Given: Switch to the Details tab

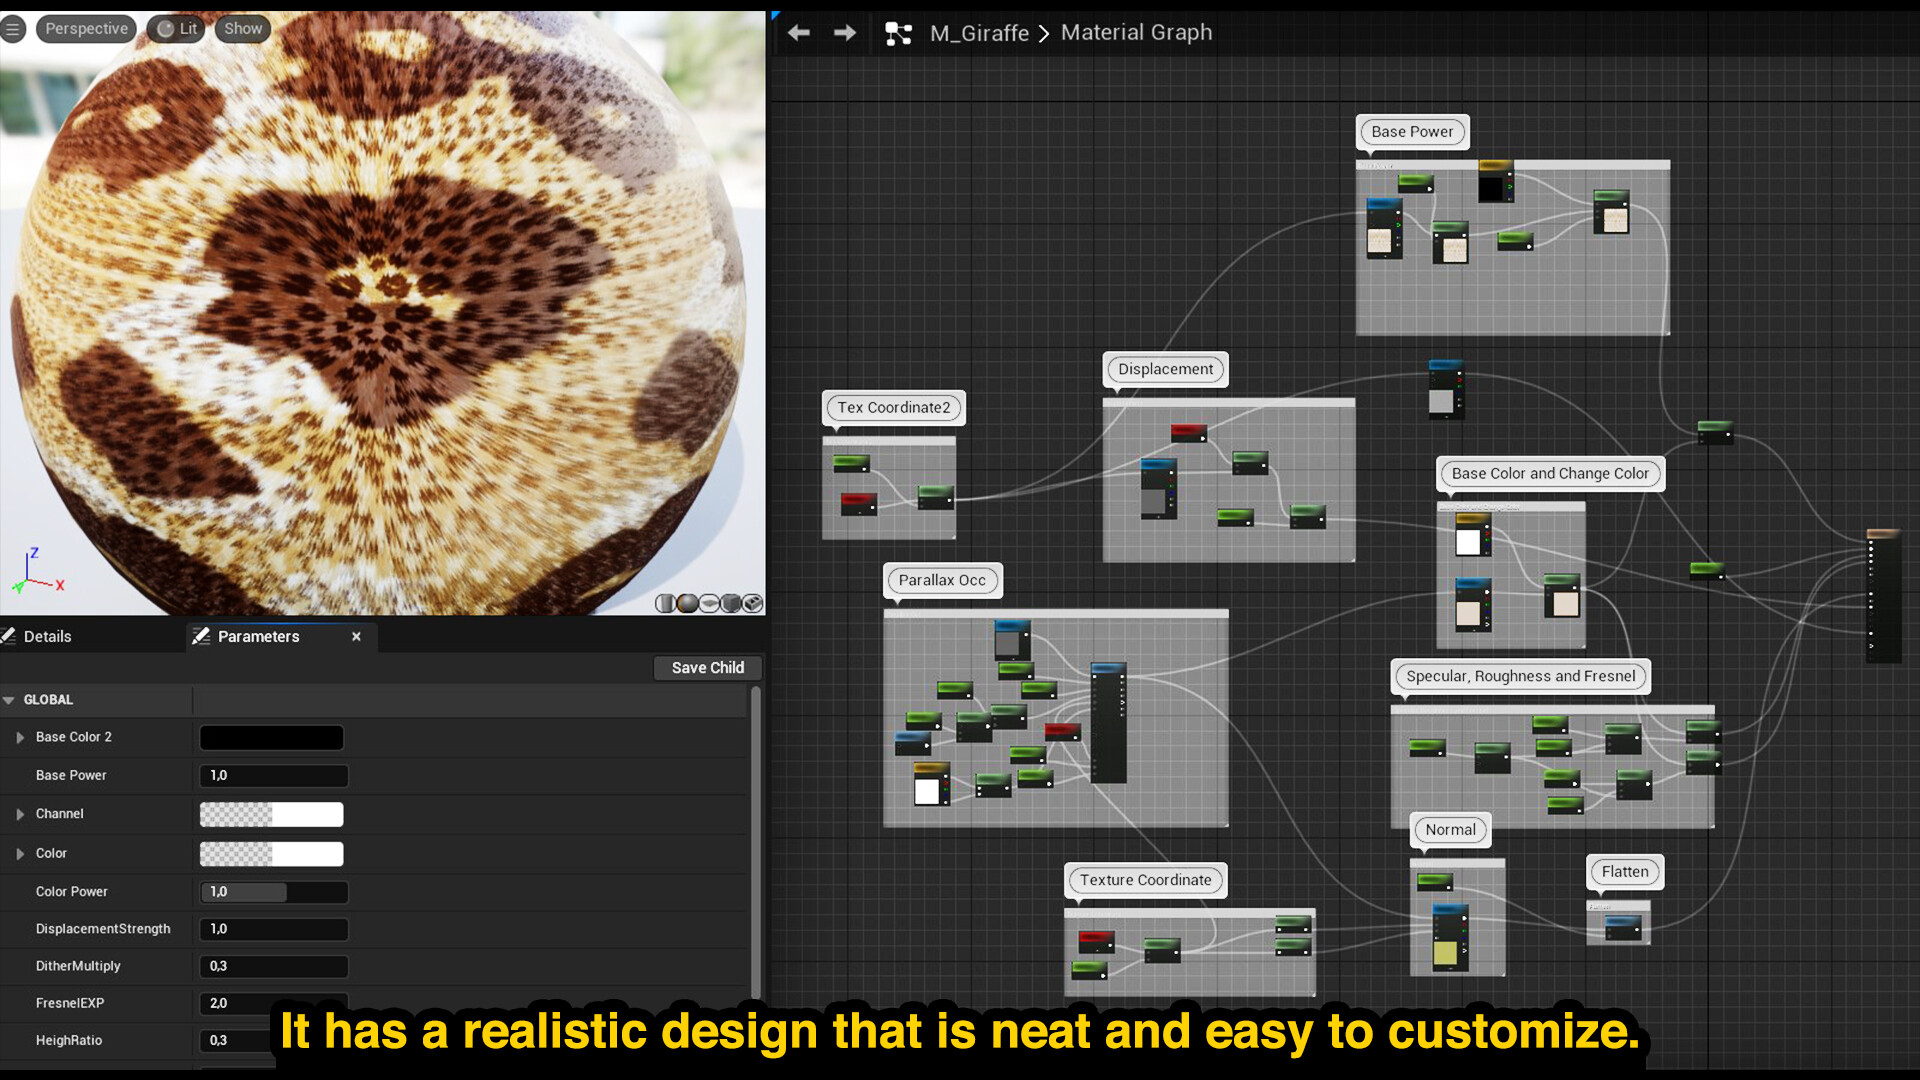Looking at the screenshot, I should click(x=48, y=636).
